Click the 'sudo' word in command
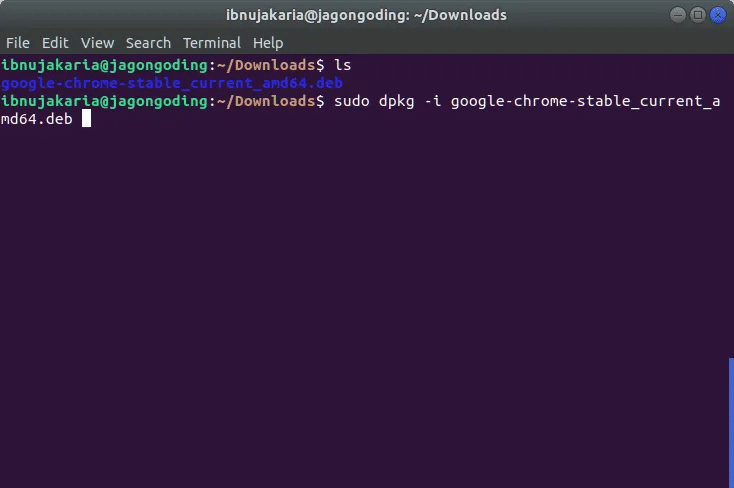This screenshot has width=734, height=488. (352, 101)
